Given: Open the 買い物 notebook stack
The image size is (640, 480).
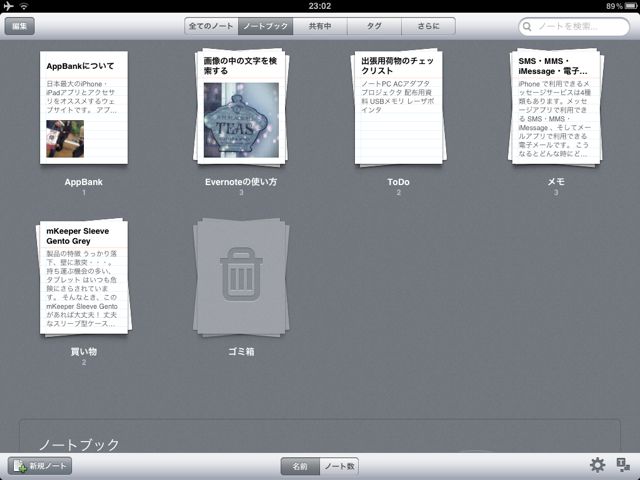Looking at the screenshot, I should pos(84,278).
